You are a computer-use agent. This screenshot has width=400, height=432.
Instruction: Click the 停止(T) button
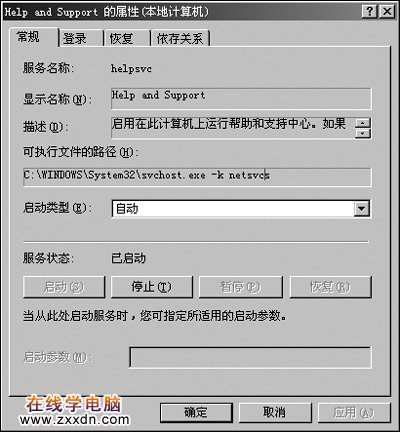coord(152,287)
